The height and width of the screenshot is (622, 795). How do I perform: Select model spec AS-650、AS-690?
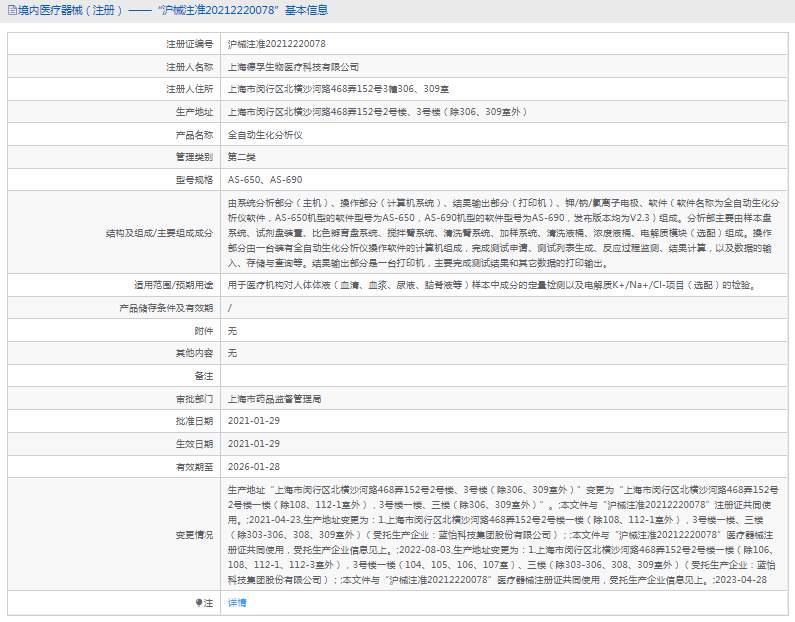pos(265,180)
